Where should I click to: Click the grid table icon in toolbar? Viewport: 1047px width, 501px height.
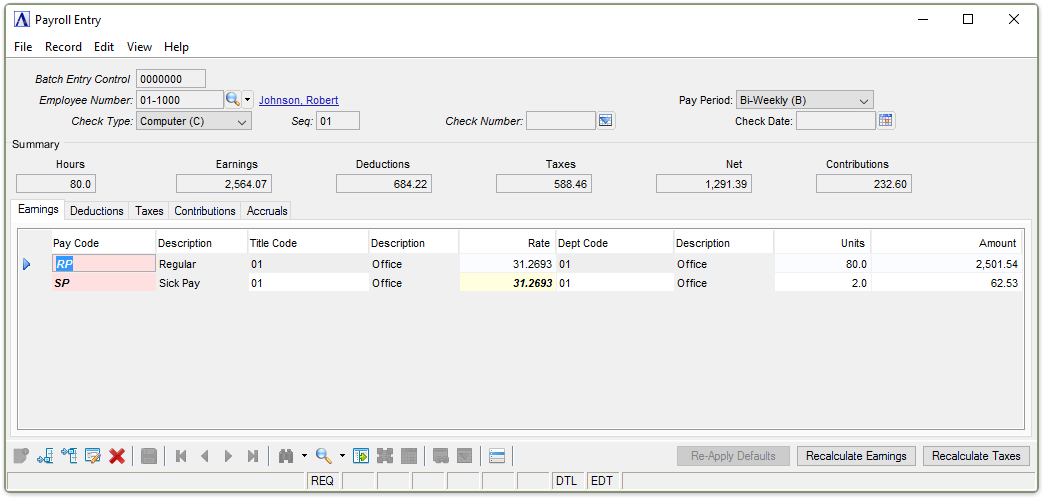click(409, 456)
